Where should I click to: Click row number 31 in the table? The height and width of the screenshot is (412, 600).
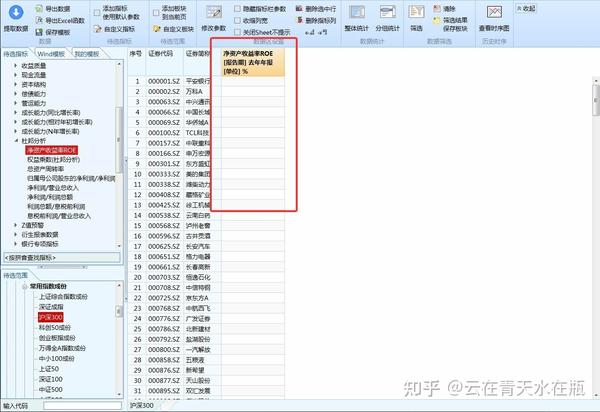coord(137,391)
